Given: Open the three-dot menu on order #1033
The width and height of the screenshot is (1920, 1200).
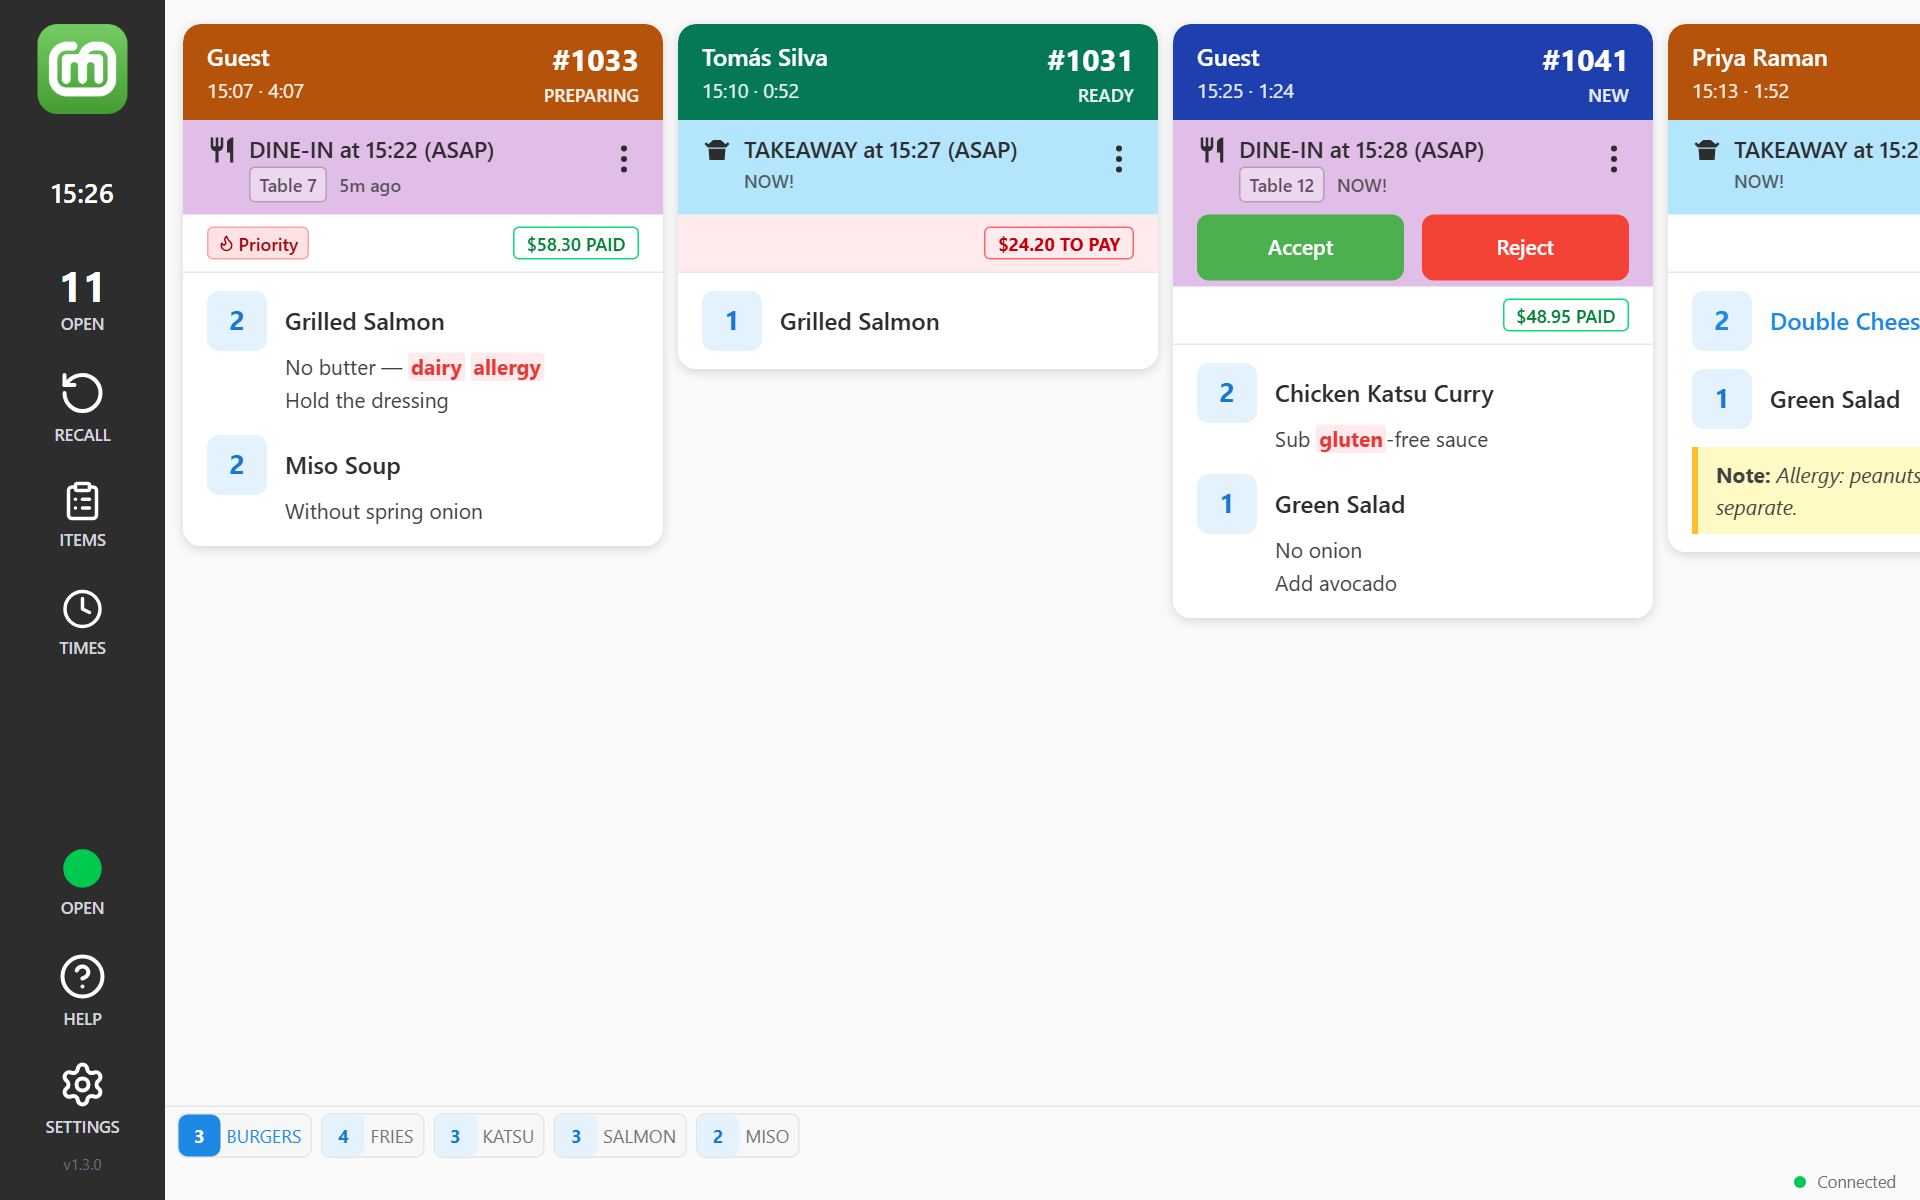Looking at the screenshot, I should pos(624,159).
